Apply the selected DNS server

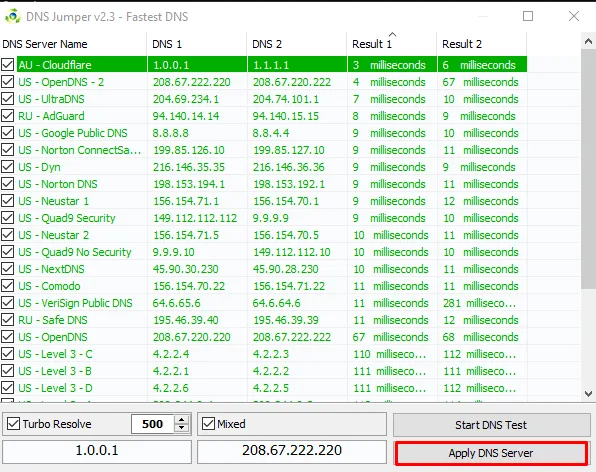click(x=491, y=453)
